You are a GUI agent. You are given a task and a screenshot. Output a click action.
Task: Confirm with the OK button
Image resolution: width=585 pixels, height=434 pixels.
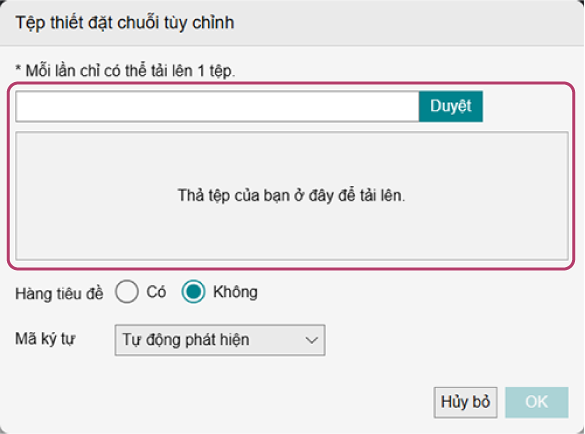(x=537, y=402)
